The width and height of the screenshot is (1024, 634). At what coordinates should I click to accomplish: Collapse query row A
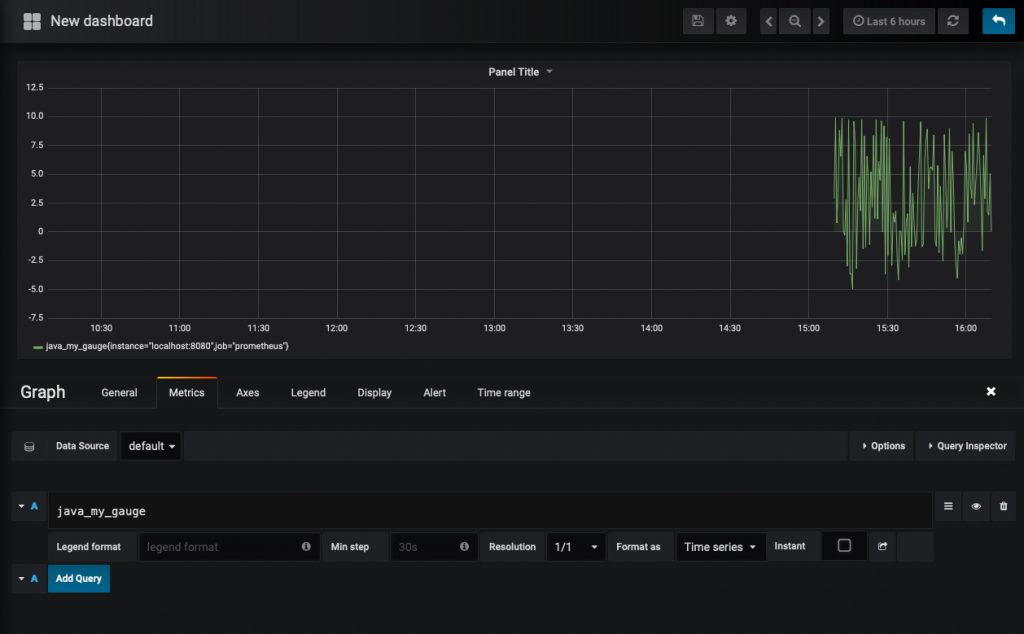(19, 506)
